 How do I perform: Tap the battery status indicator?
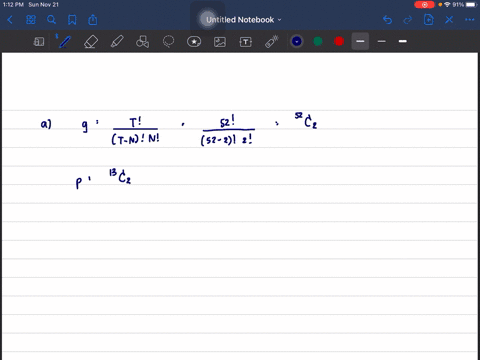pos(471,5)
